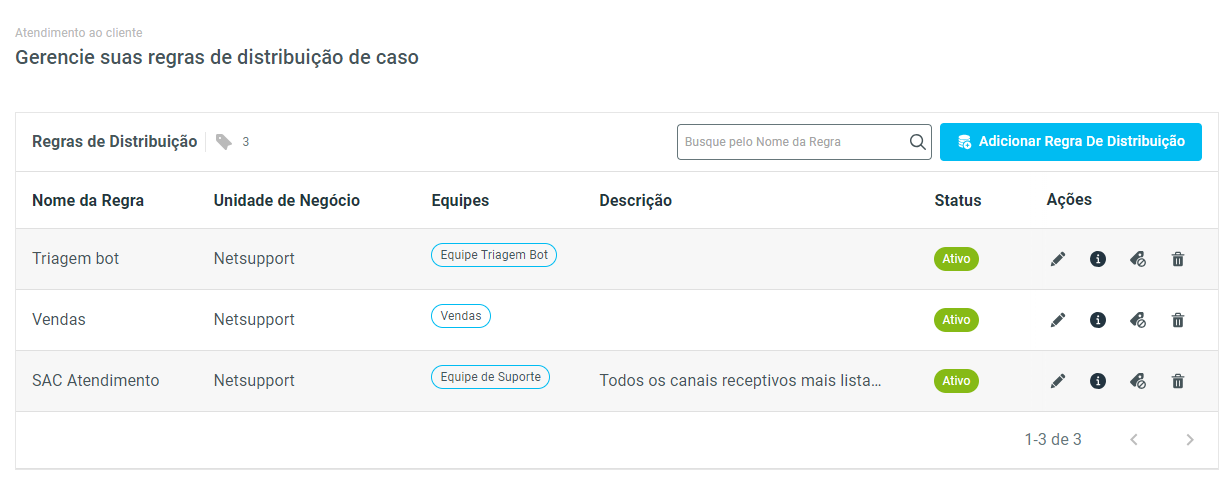View info for SAC Atendimento rule

(1098, 381)
